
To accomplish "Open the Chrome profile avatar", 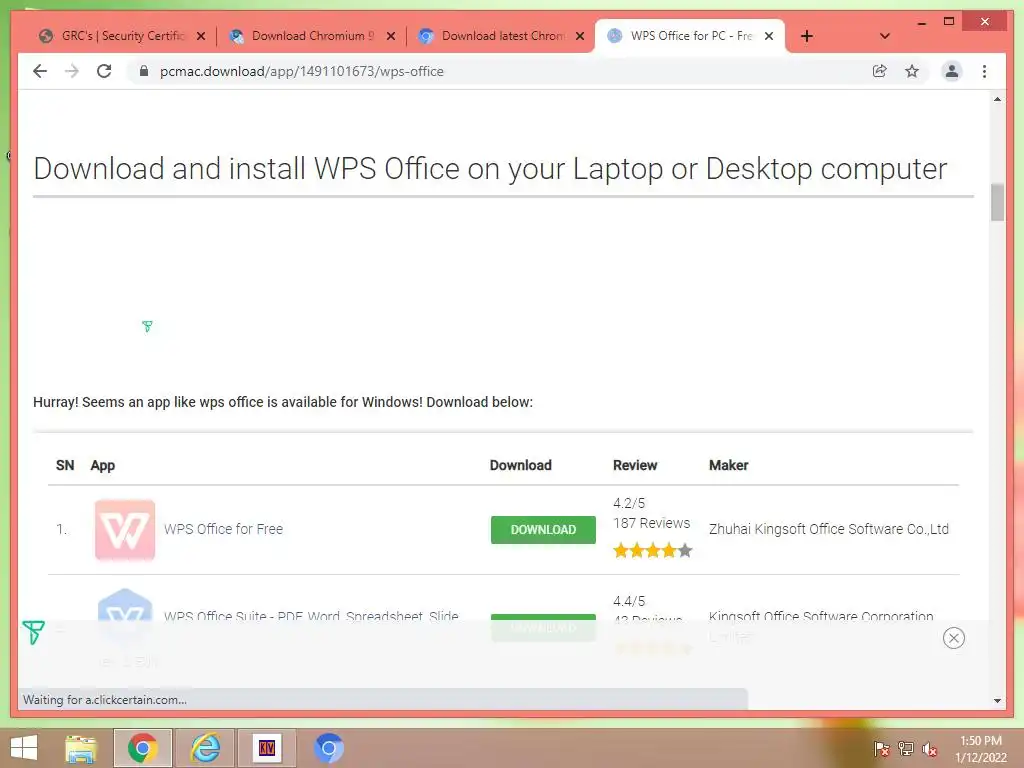I will [952, 71].
